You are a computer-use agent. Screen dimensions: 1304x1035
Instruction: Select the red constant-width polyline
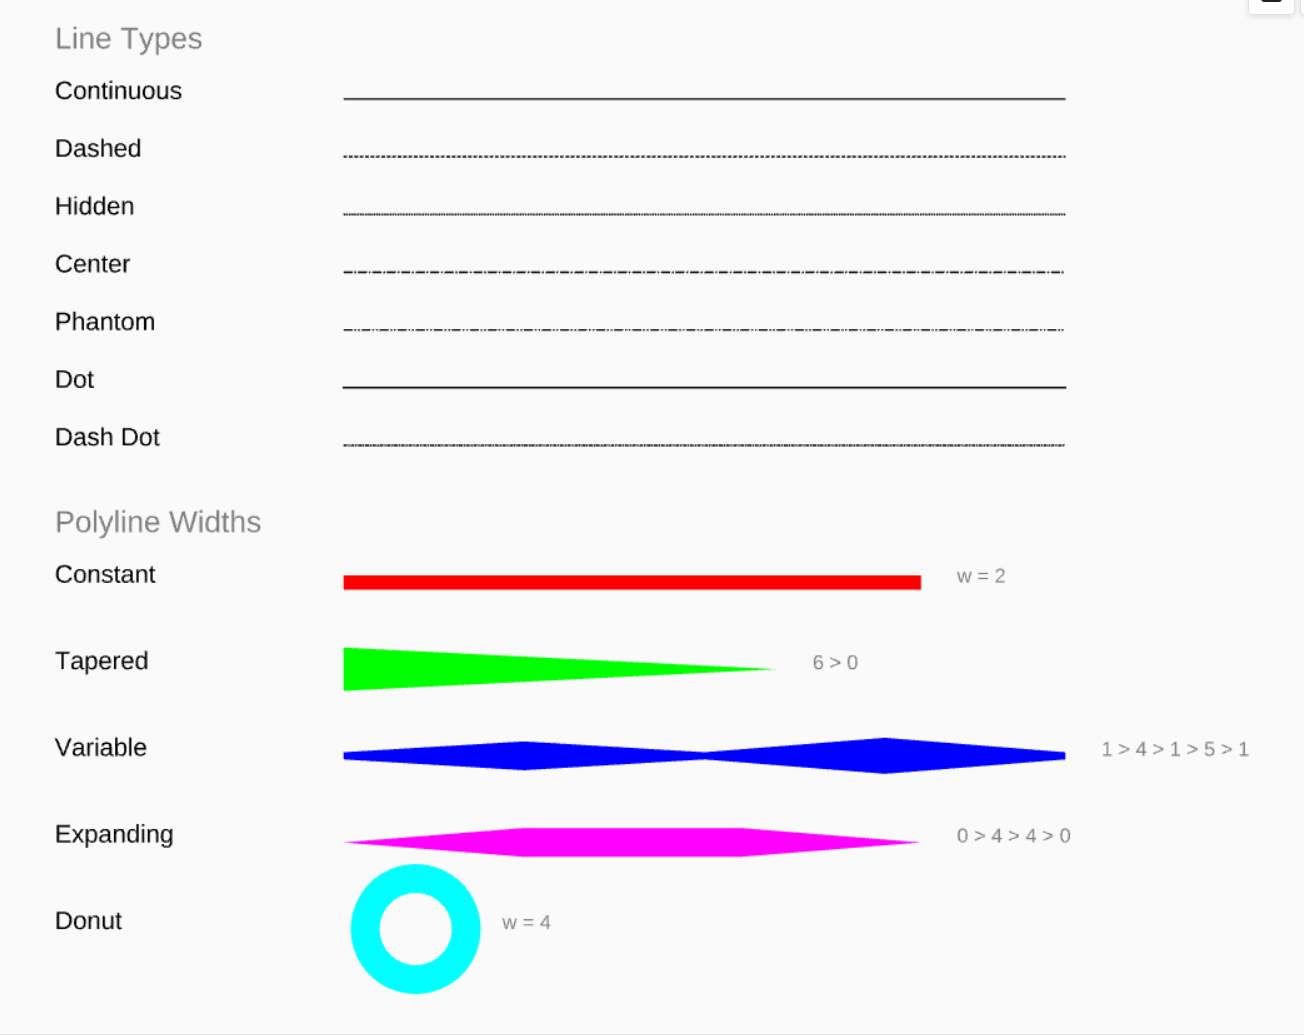tap(632, 582)
